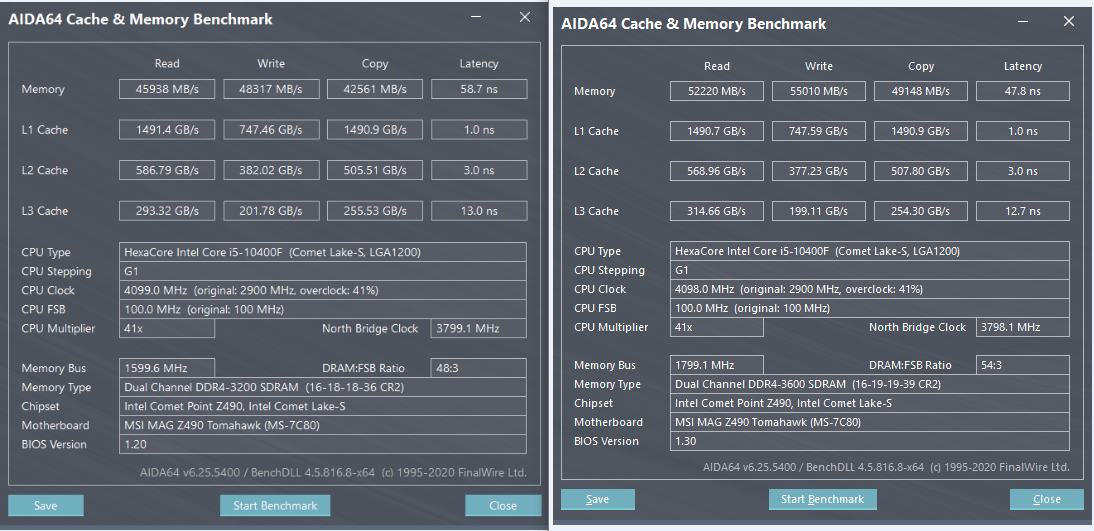Select the 293.32 GB/s L3 Cache Read field
1094x531 pixels.
(167, 211)
